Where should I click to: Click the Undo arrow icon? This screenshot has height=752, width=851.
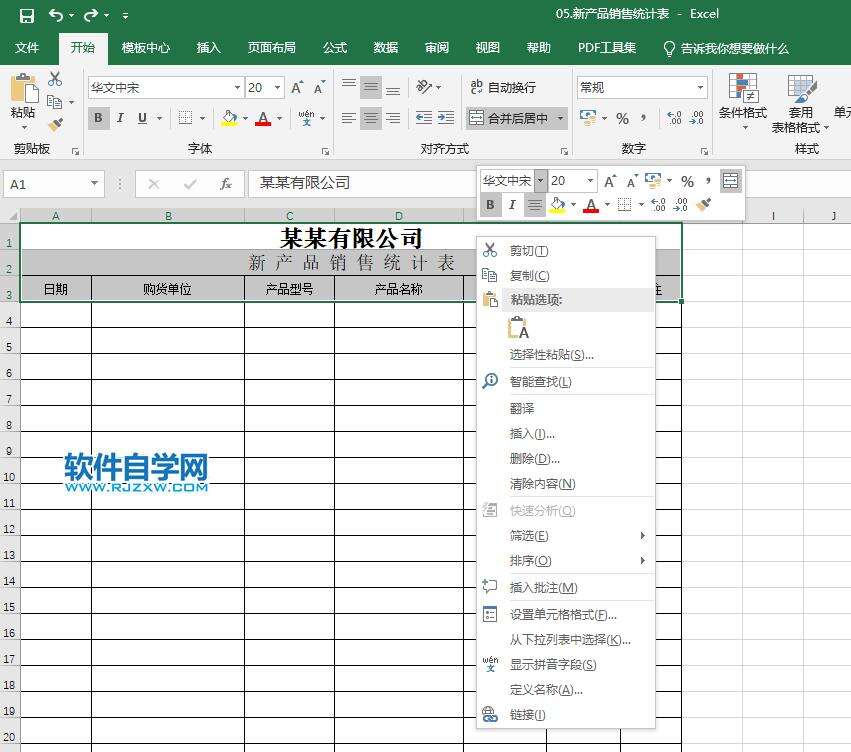(56, 15)
